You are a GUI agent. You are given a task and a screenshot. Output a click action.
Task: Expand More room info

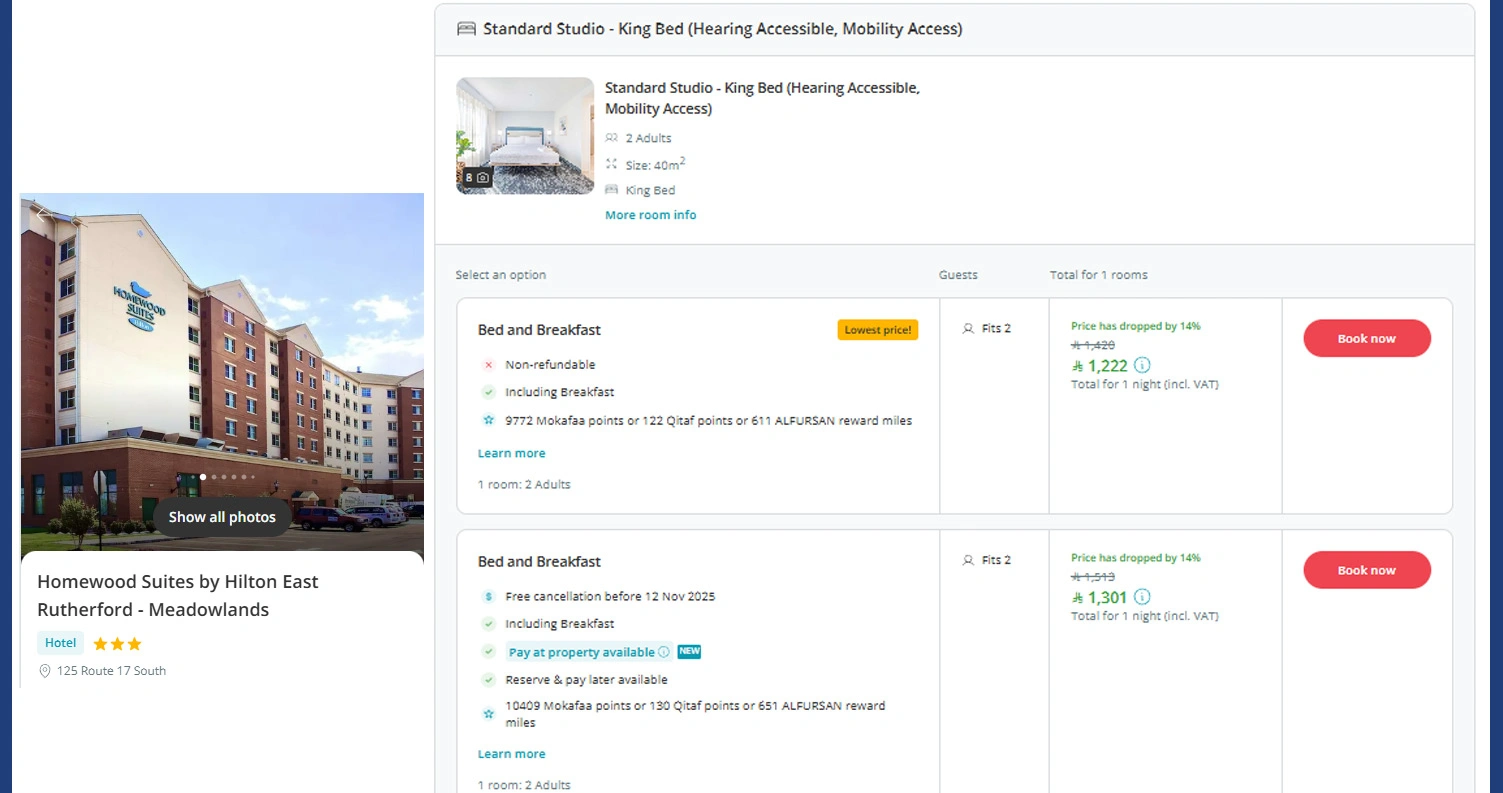(x=650, y=215)
